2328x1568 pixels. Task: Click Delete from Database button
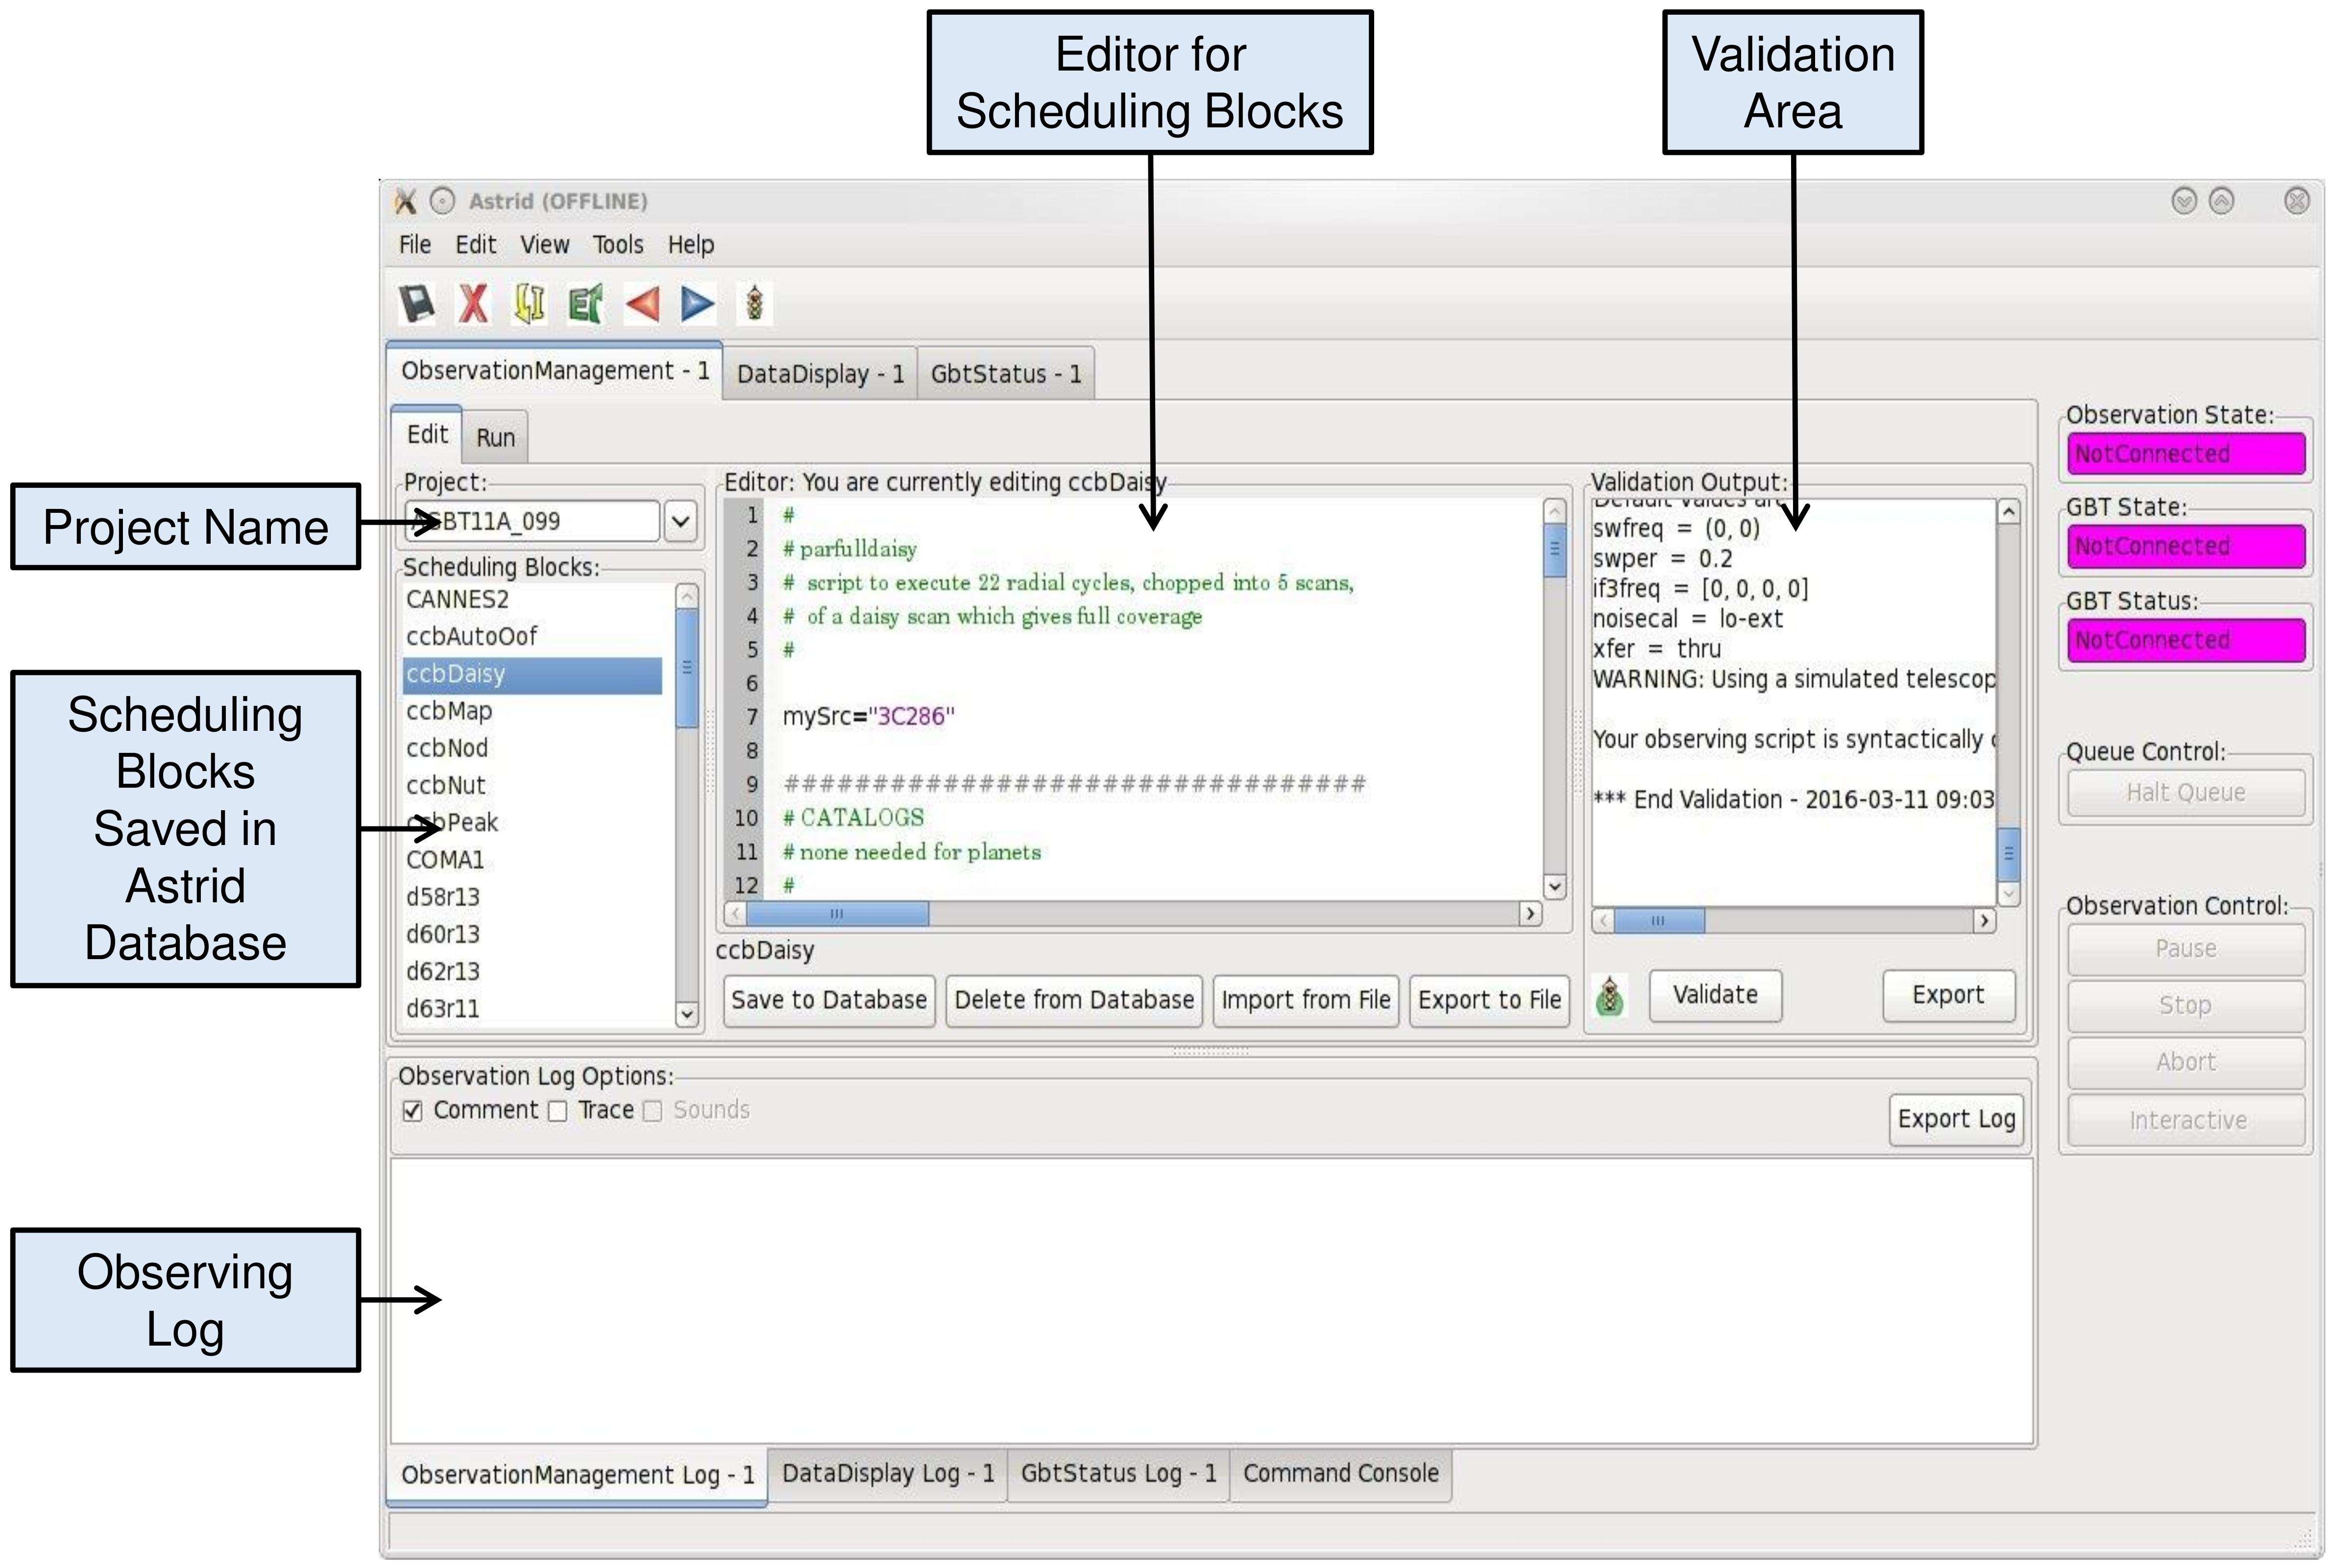1074,1000
